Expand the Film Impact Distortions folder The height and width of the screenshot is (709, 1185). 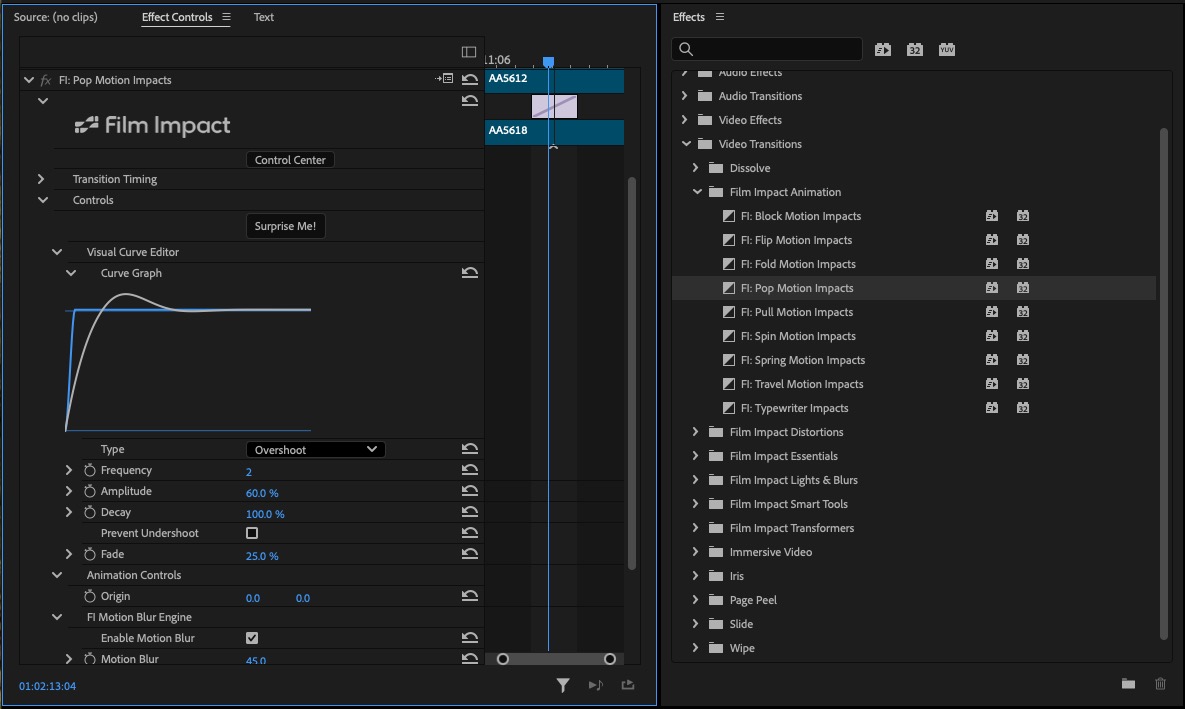[x=696, y=432]
